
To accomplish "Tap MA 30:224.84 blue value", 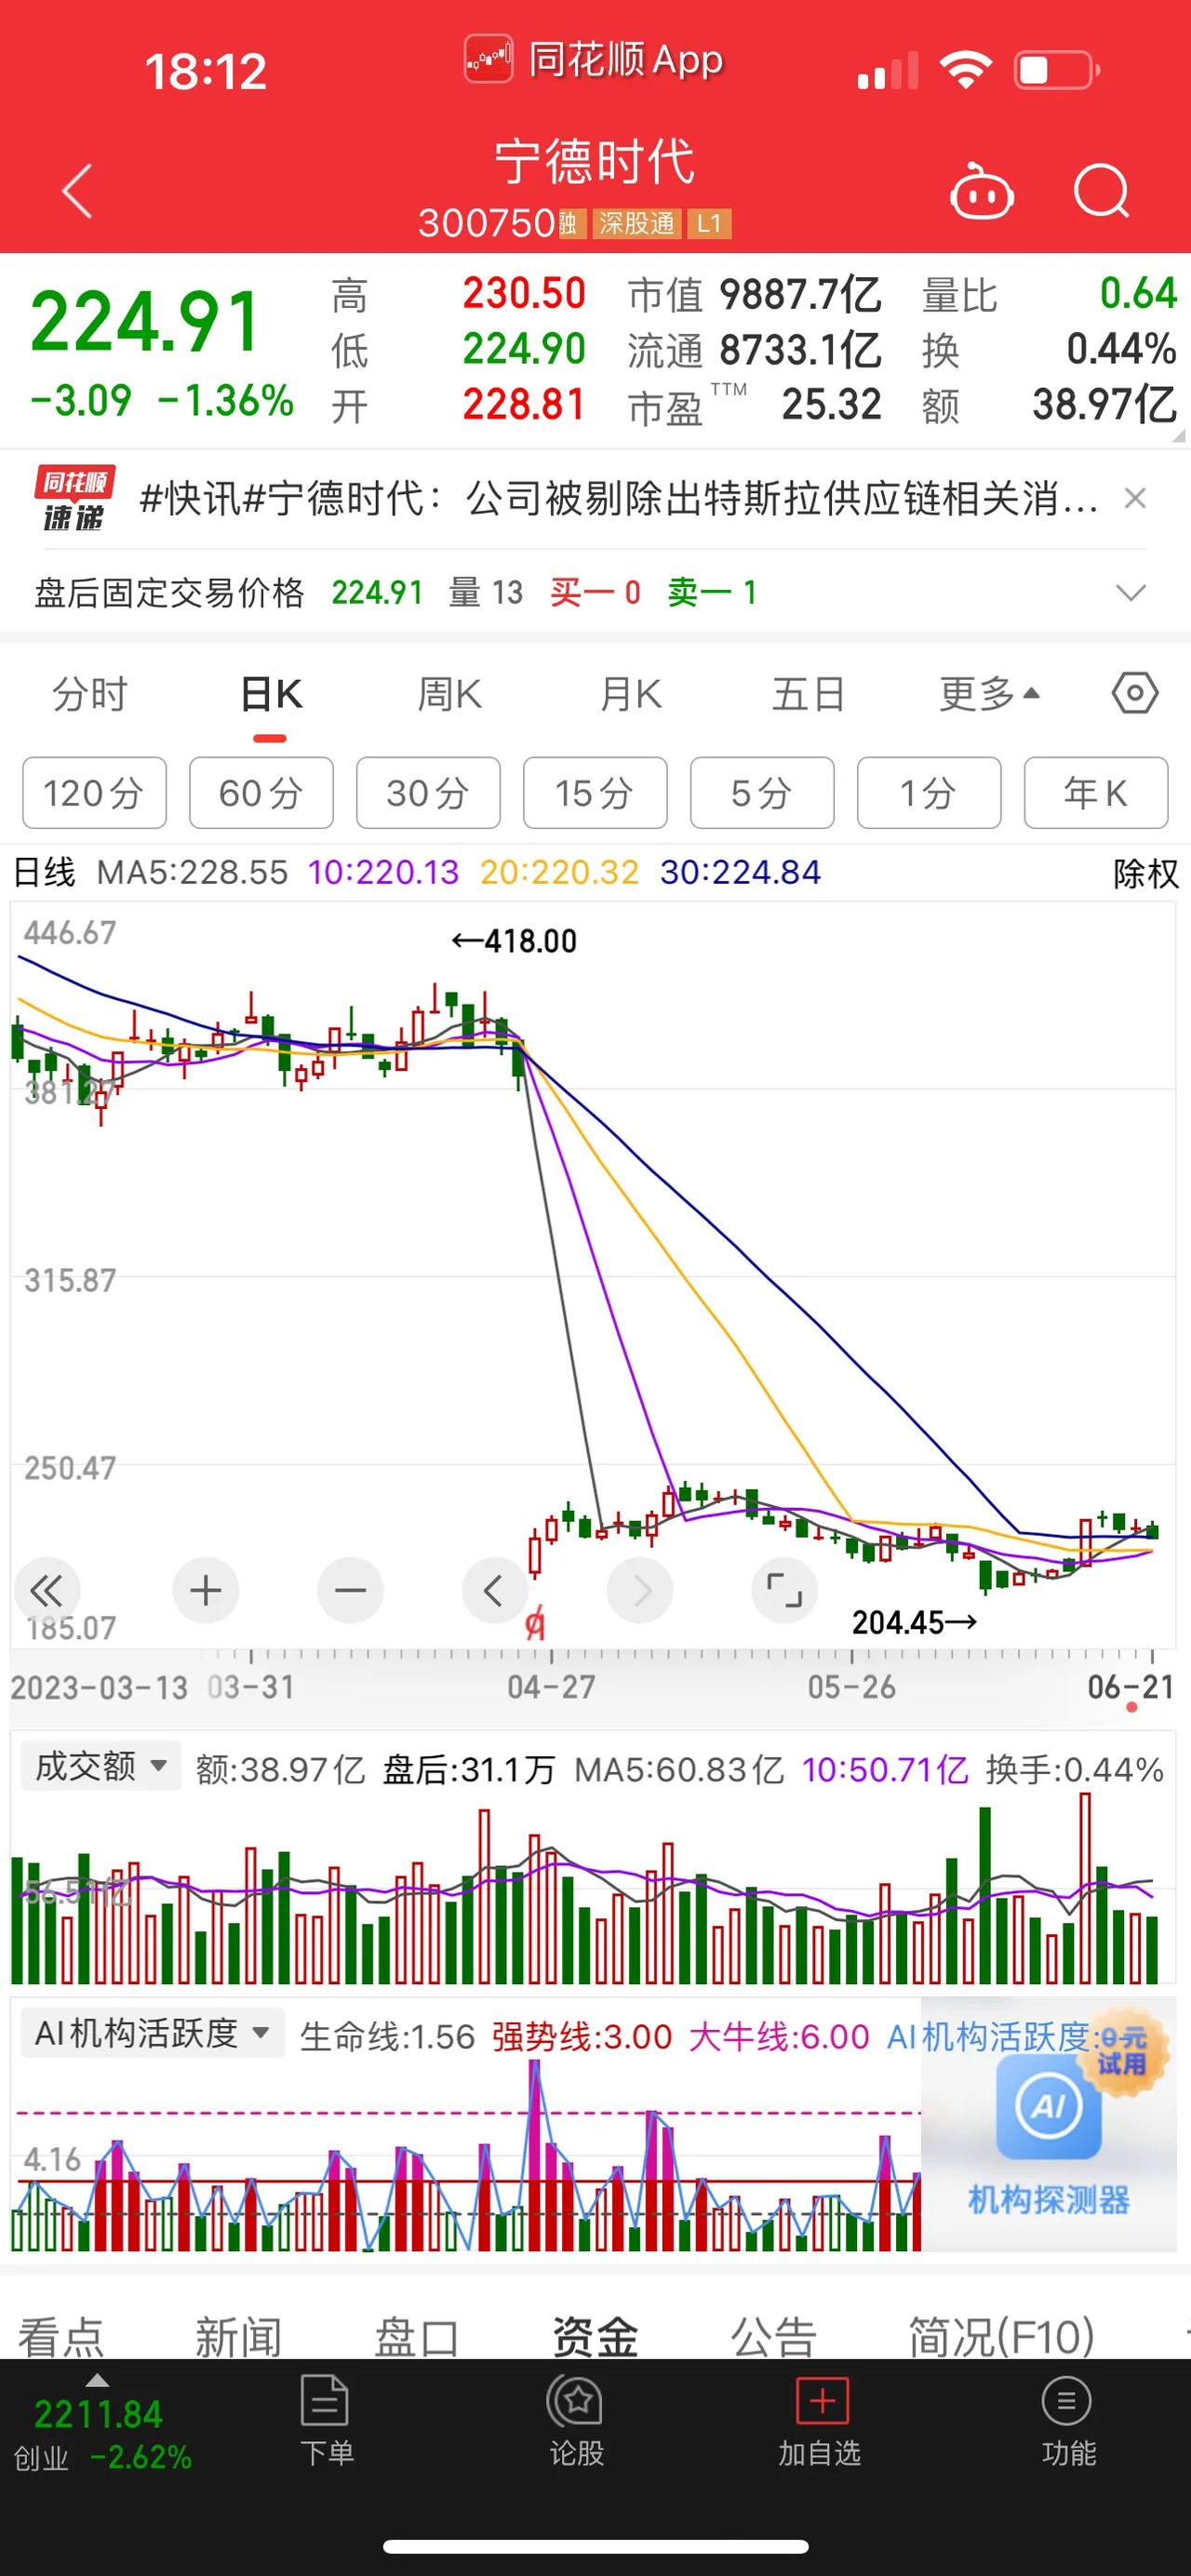I will [740, 873].
